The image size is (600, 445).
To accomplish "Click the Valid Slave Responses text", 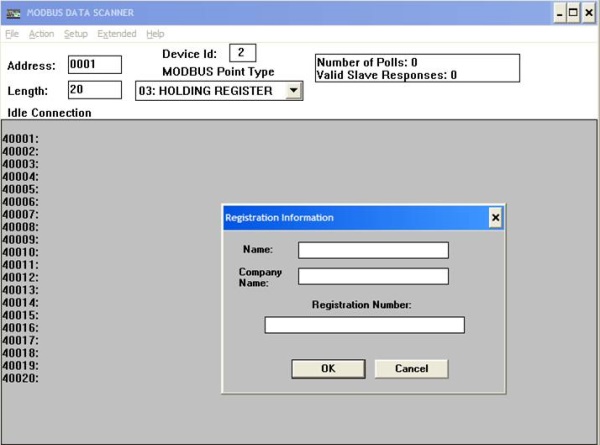I will pyautogui.click(x=387, y=75).
